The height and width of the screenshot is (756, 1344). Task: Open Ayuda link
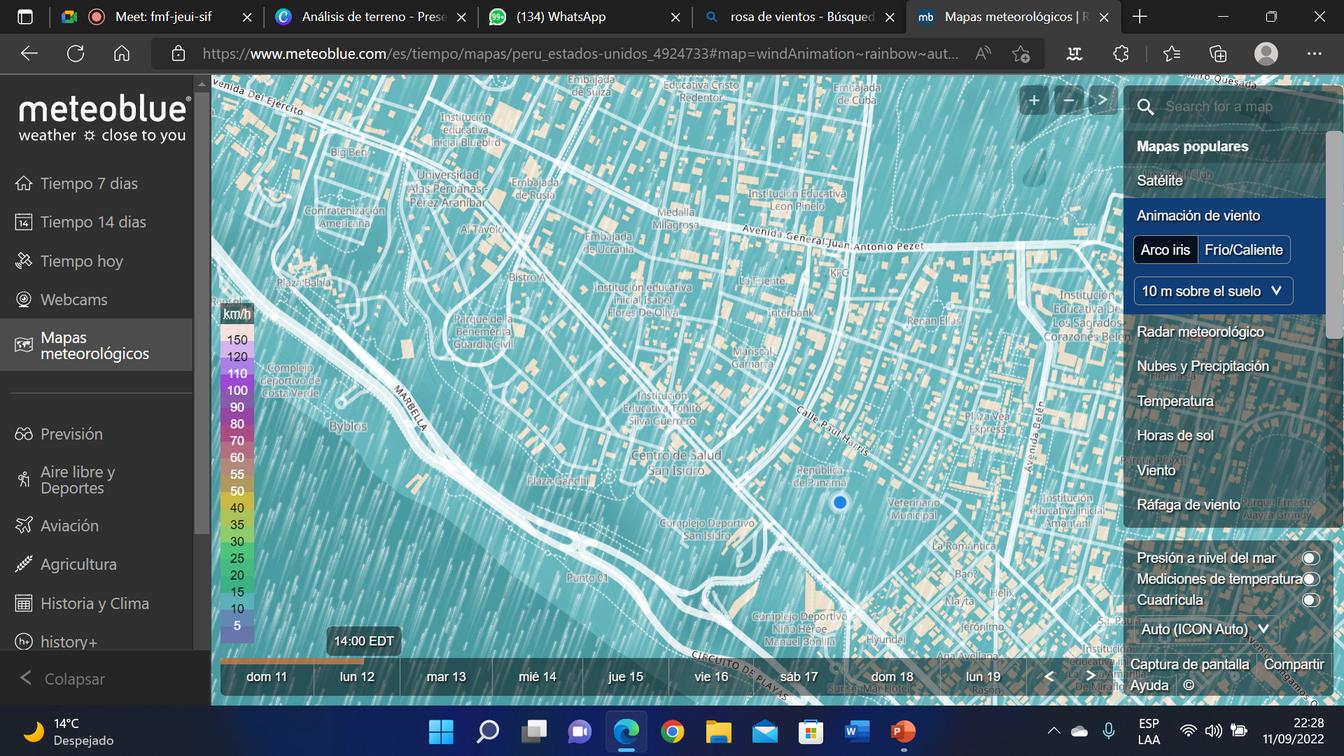point(1149,685)
